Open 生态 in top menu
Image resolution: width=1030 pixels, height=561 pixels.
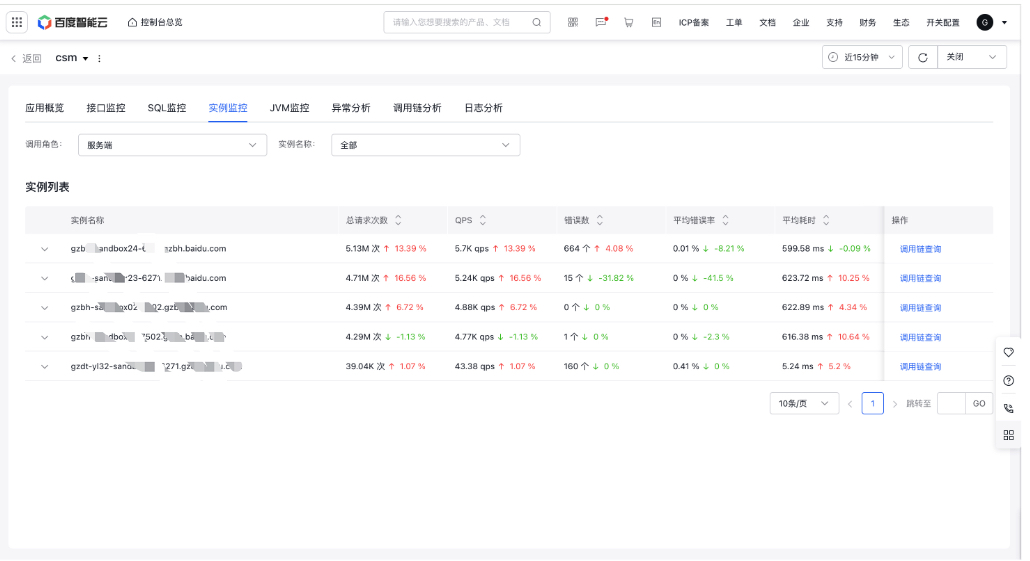click(x=901, y=22)
